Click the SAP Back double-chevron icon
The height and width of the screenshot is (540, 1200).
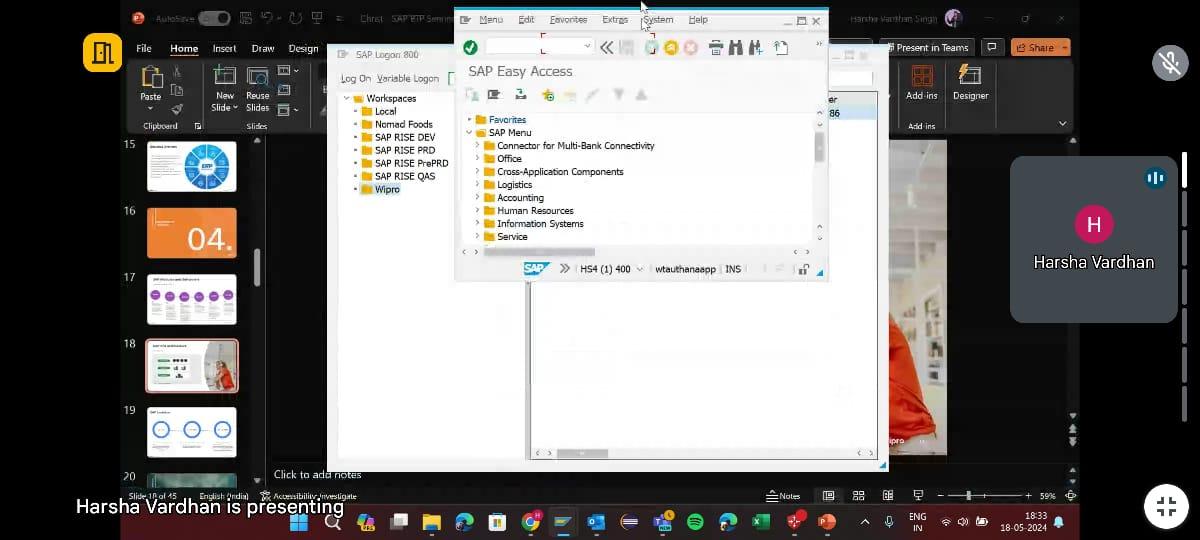[x=606, y=47]
